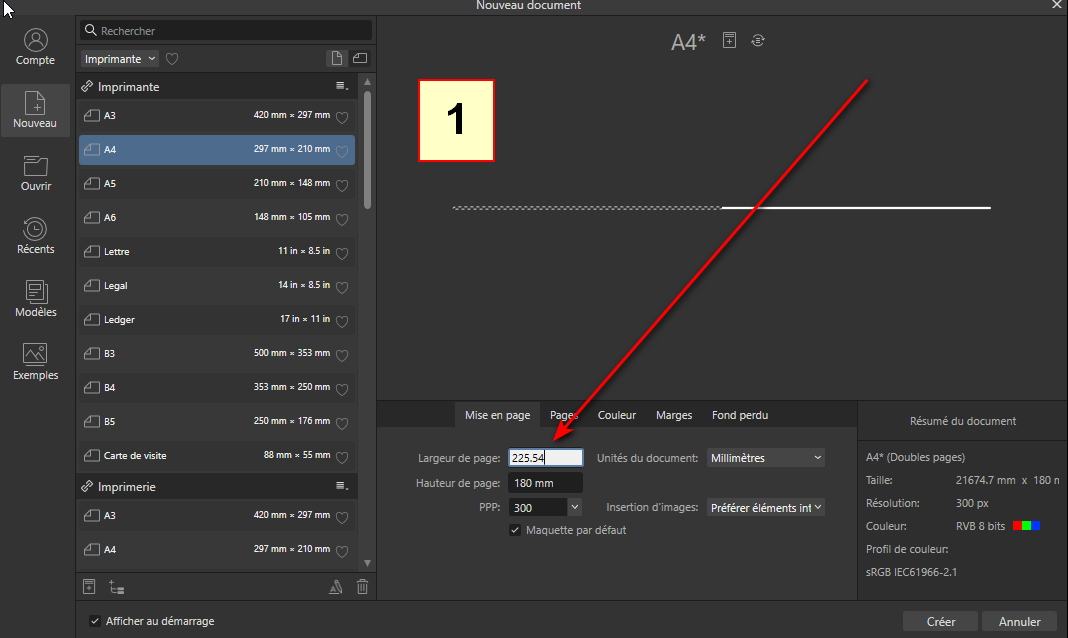The height and width of the screenshot is (638, 1068).
Task: Select the B3 500 mm × 353 mm preset
Action: [217, 353]
